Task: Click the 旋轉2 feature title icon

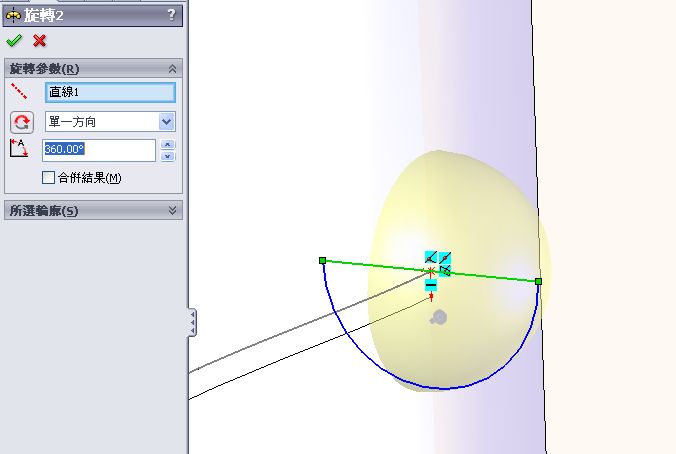Action: (x=14, y=16)
